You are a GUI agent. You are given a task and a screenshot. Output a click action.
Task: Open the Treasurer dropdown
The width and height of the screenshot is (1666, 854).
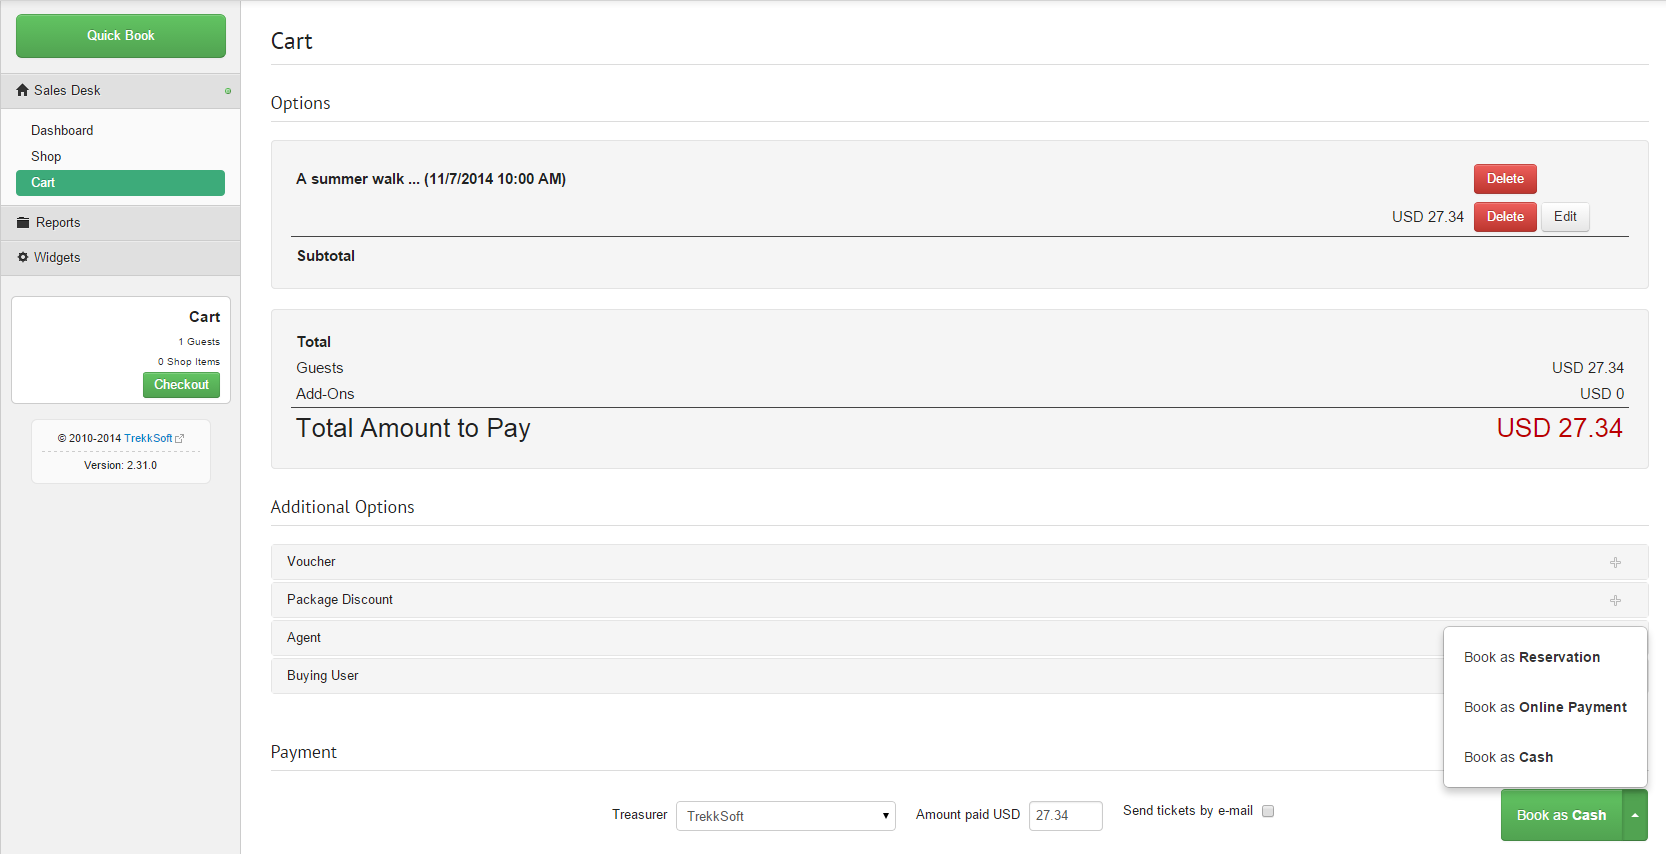(785, 816)
